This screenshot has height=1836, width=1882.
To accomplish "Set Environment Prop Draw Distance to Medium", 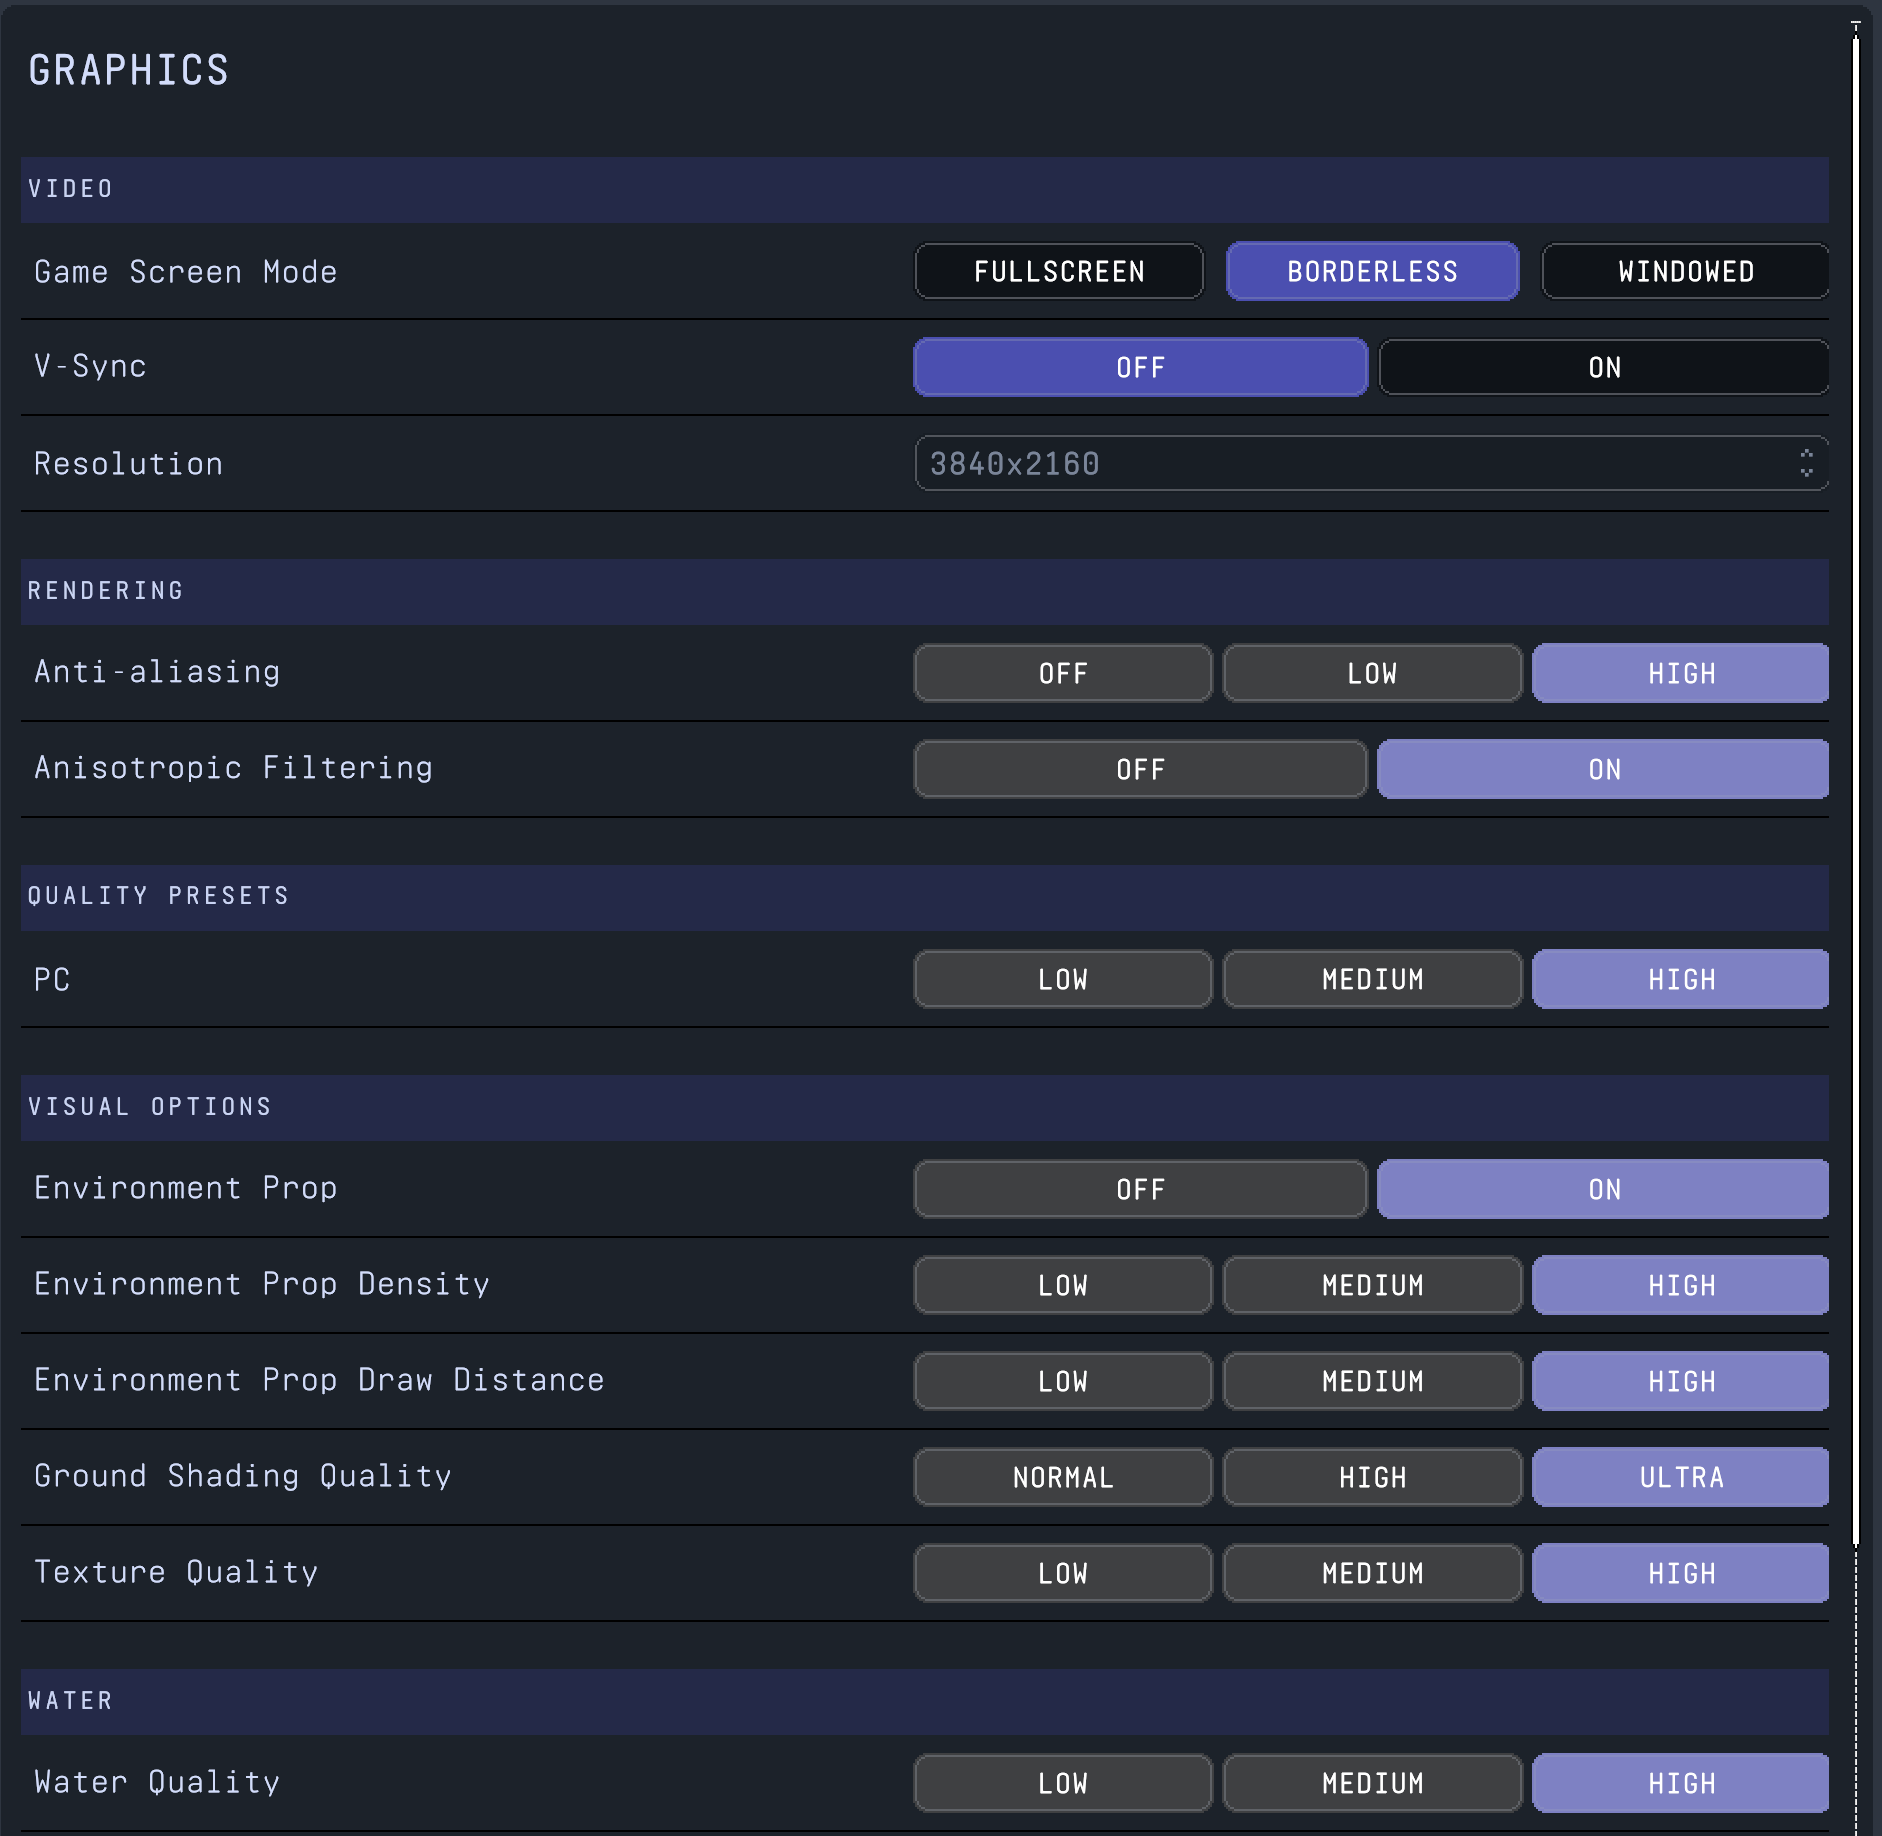I will [x=1372, y=1381].
